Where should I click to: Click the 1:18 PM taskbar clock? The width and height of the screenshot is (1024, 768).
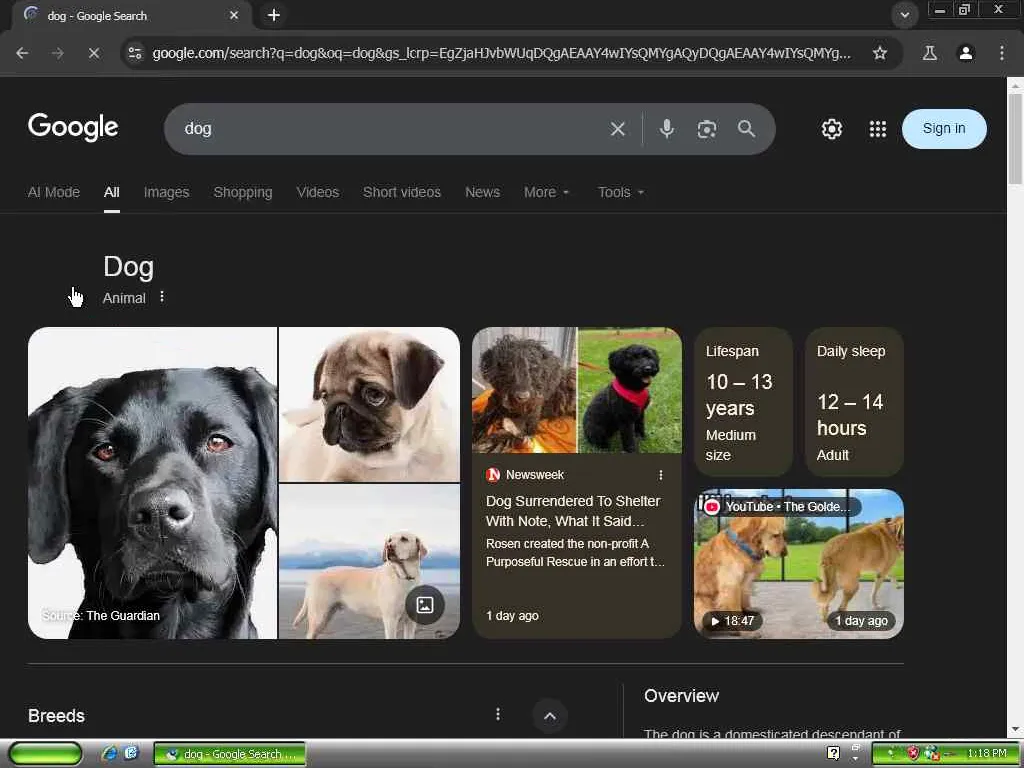click(x=987, y=754)
